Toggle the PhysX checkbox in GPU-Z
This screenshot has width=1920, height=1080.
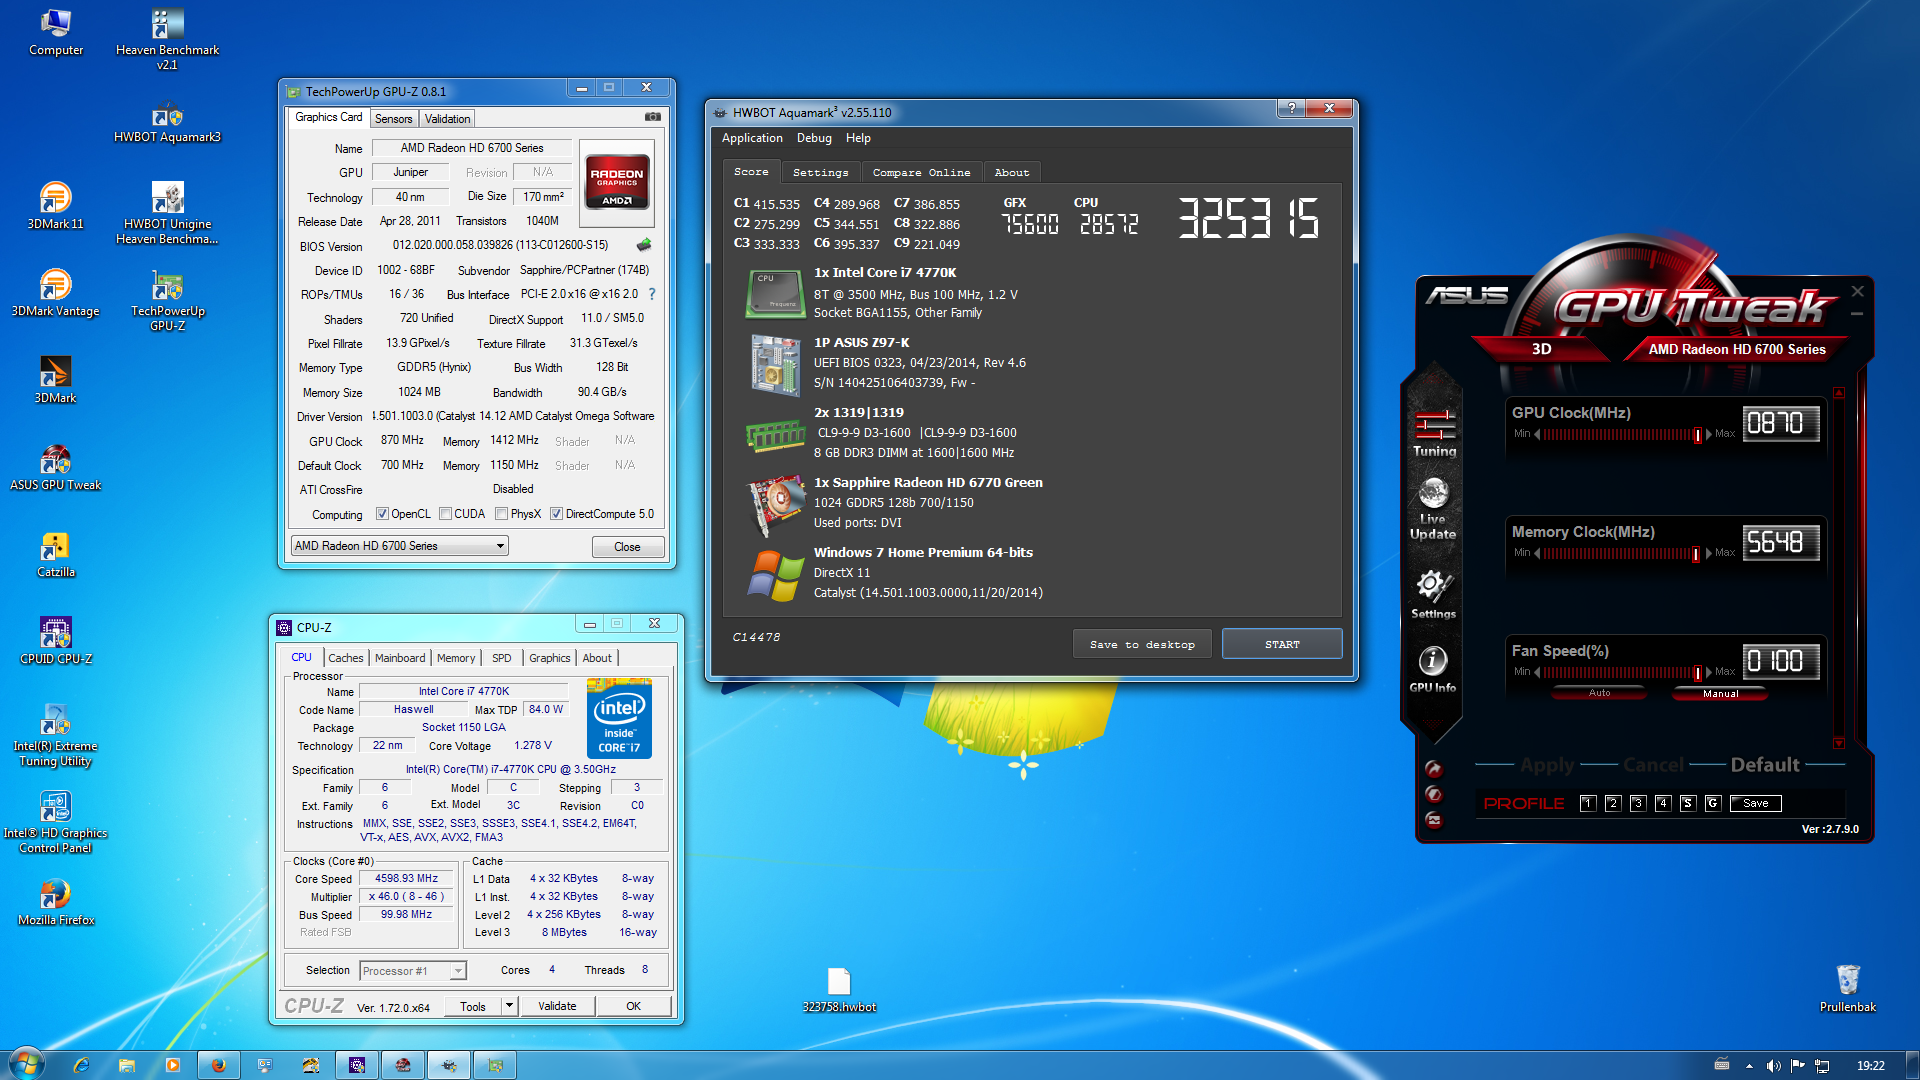(x=502, y=514)
